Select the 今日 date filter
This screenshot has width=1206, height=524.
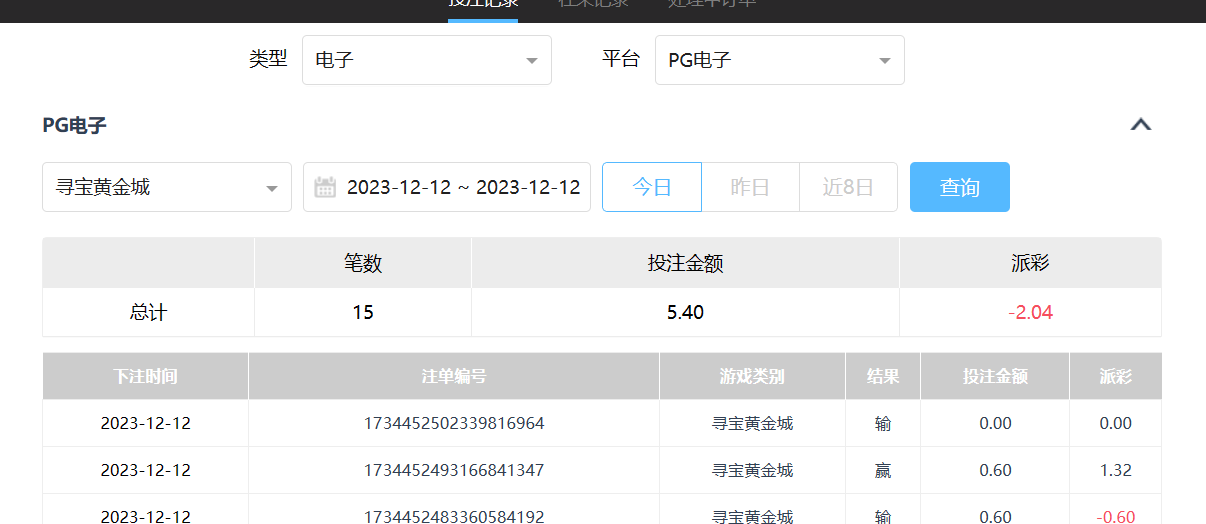(651, 187)
